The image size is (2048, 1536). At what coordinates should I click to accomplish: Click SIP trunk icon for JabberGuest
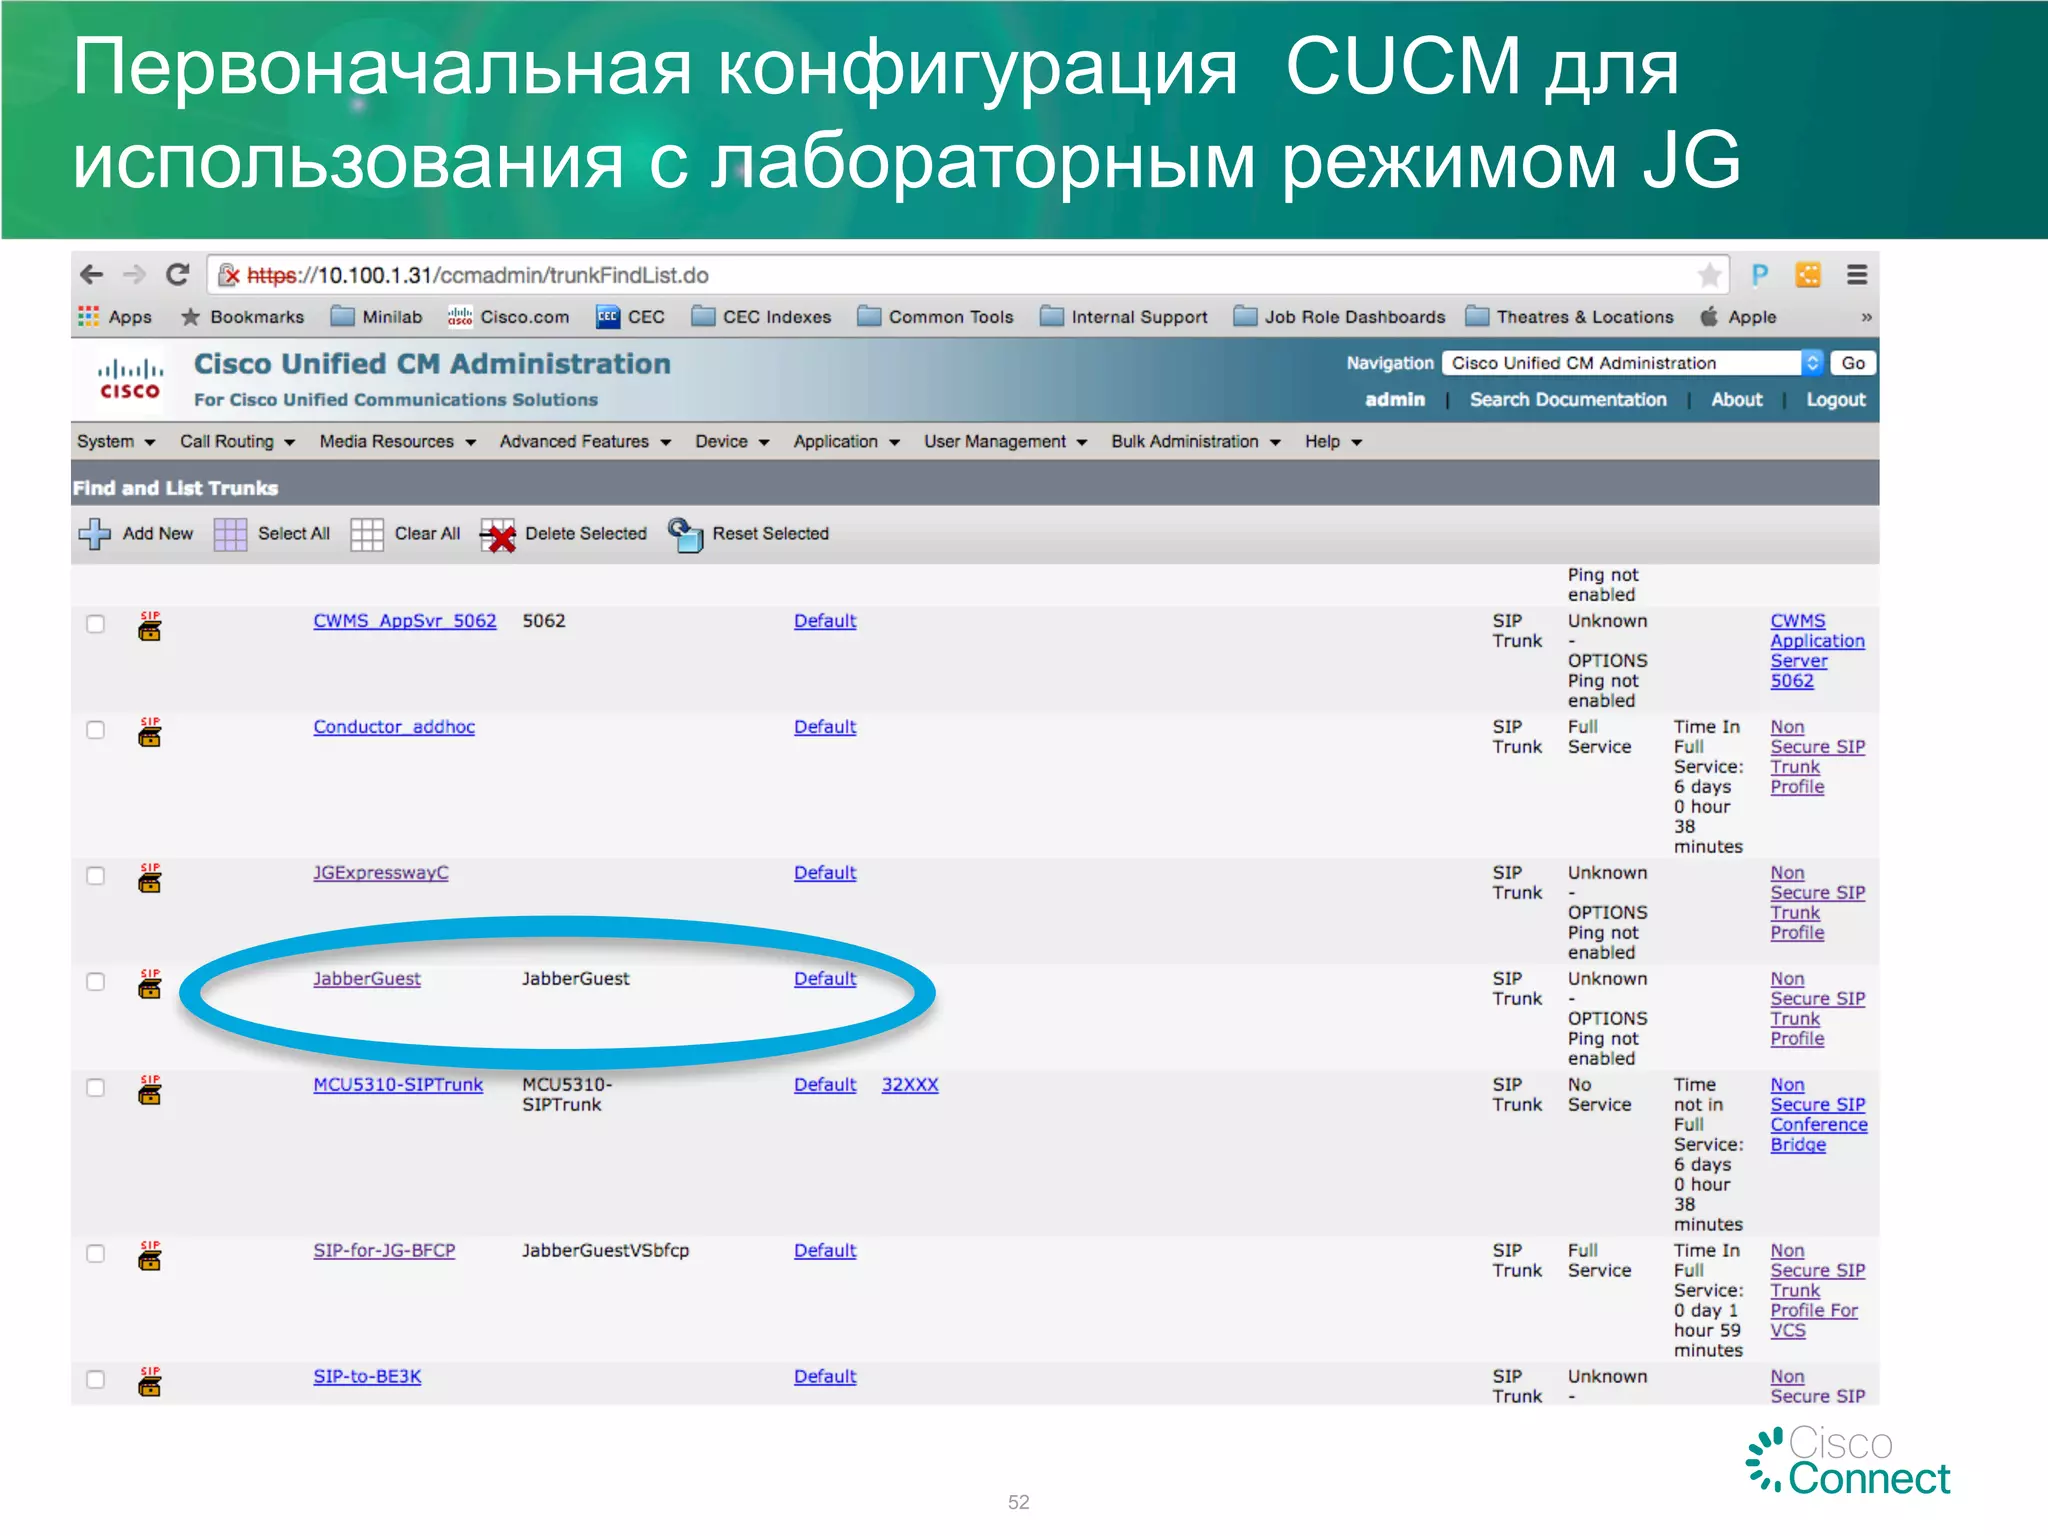(x=150, y=984)
